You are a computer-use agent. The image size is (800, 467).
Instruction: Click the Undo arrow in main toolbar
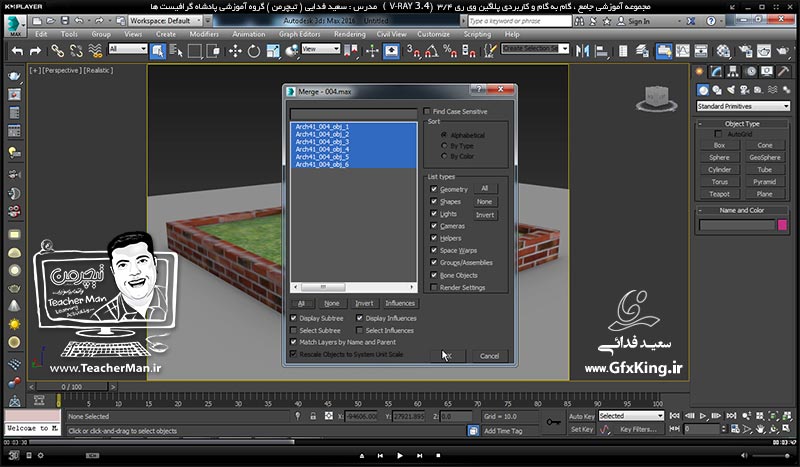pos(17,51)
